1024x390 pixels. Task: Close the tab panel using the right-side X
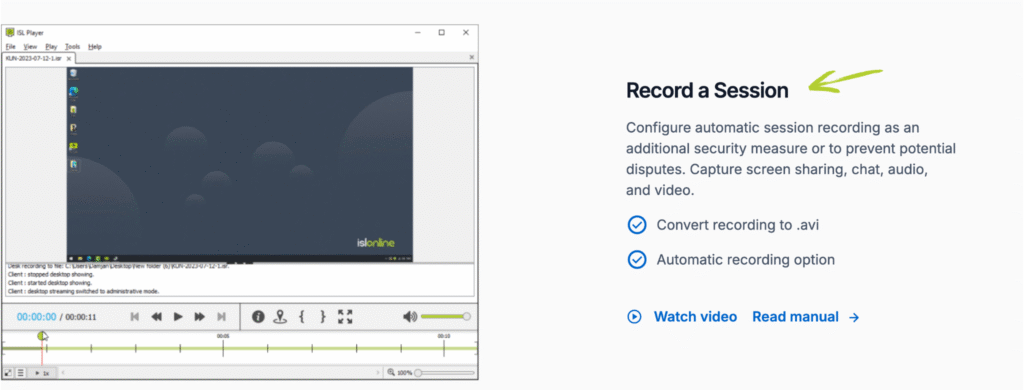472,57
